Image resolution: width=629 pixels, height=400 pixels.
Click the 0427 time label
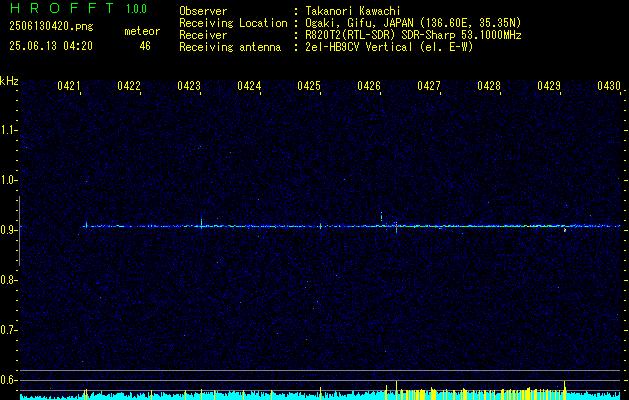point(429,86)
